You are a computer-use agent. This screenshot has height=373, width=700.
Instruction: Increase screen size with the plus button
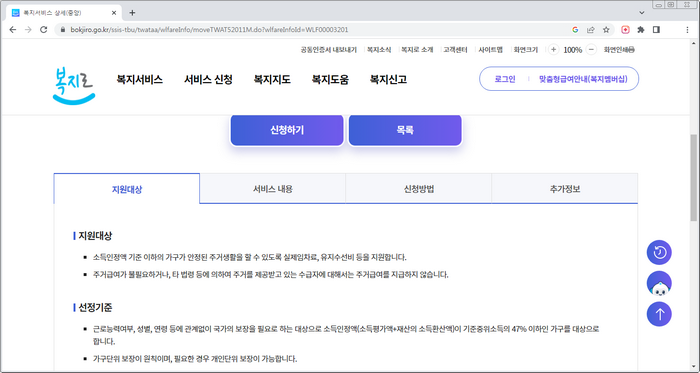click(x=553, y=50)
